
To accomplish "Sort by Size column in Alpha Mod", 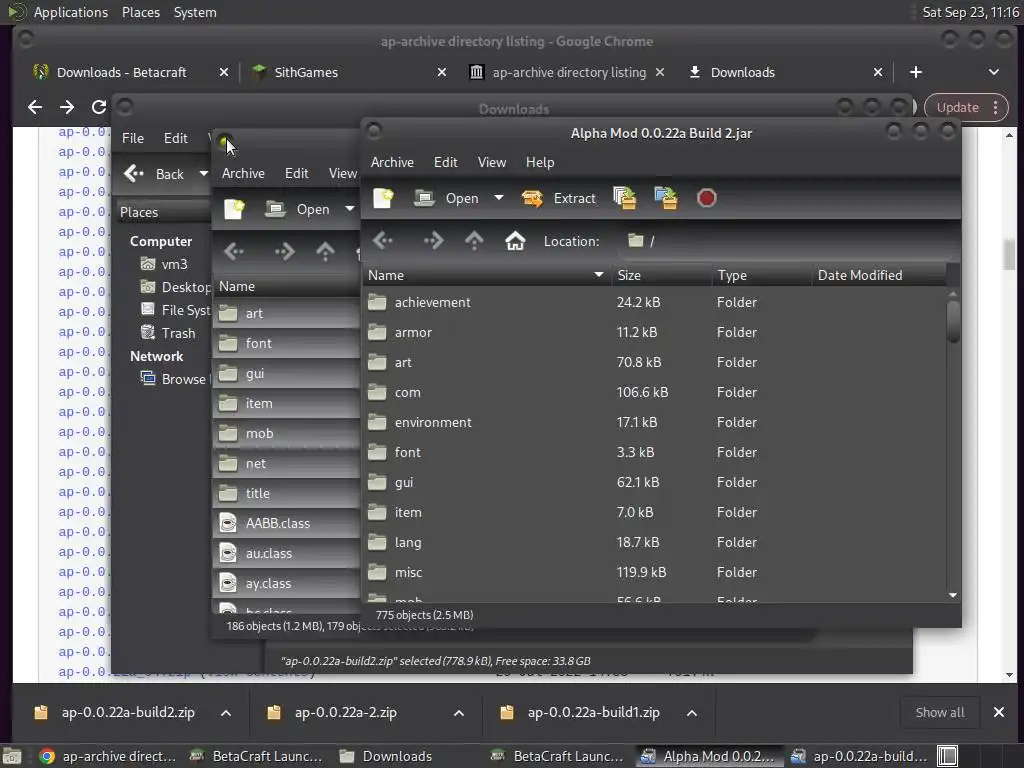I will pyautogui.click(x=661, y=276).
